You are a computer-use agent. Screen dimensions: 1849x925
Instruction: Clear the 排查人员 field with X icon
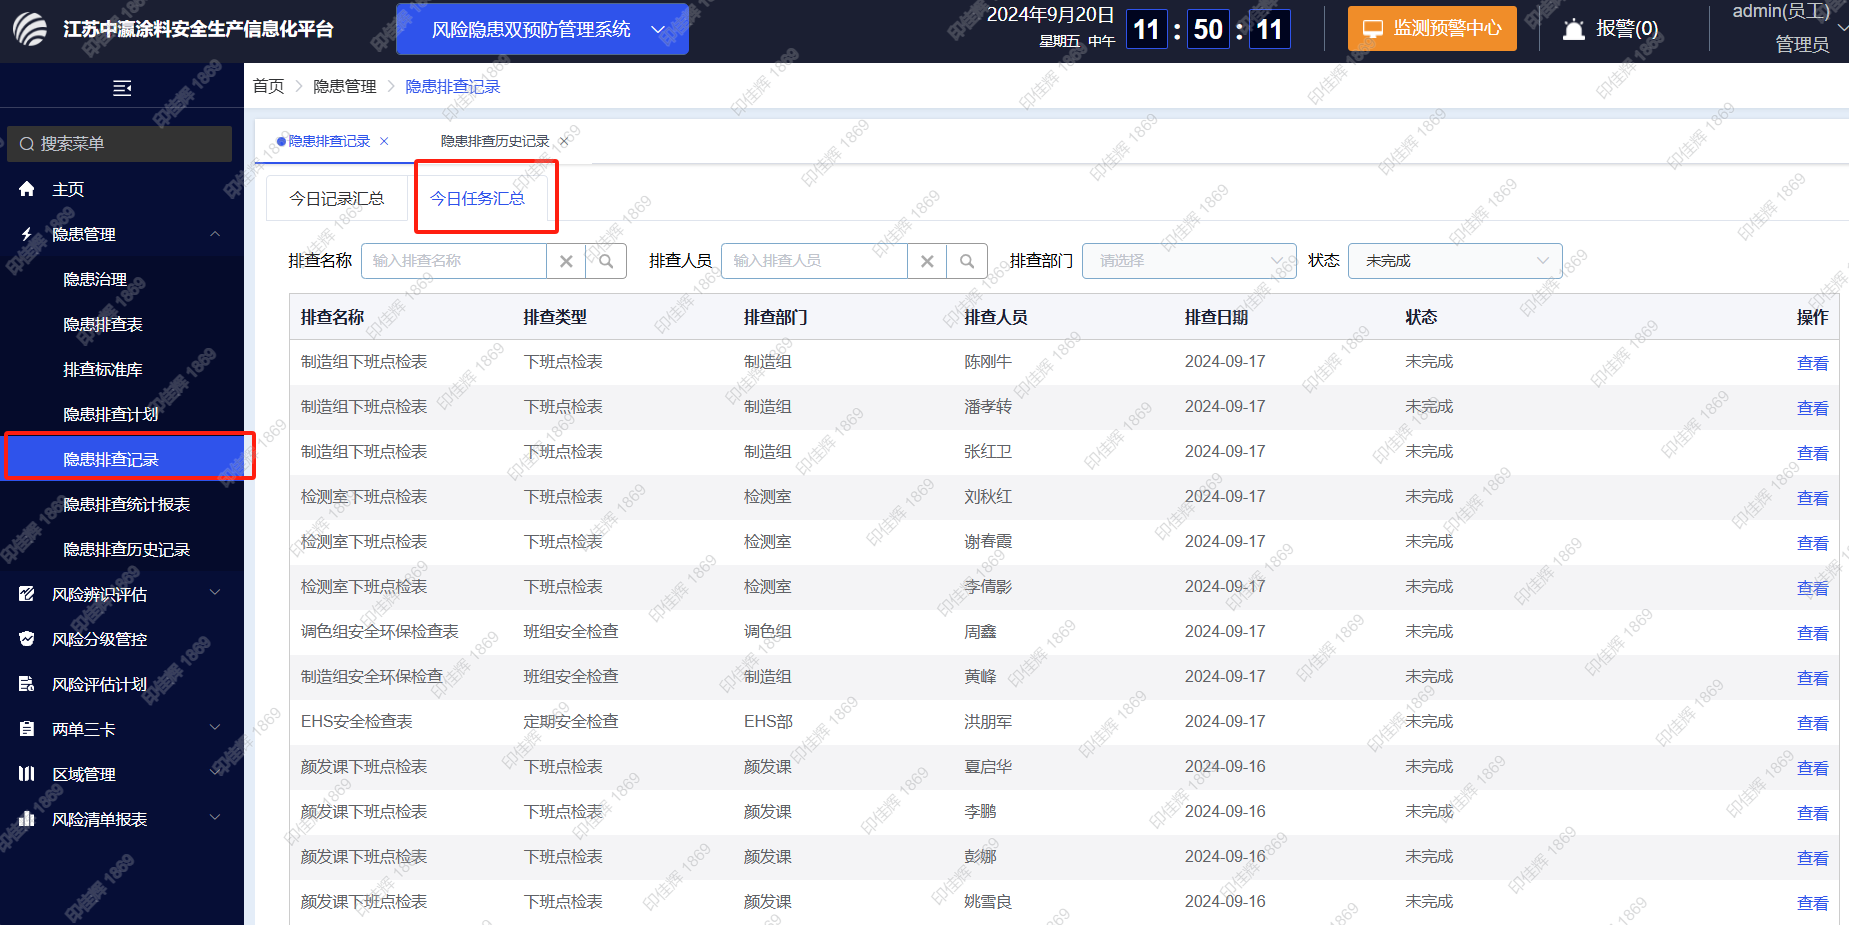(x=927, y=261)
